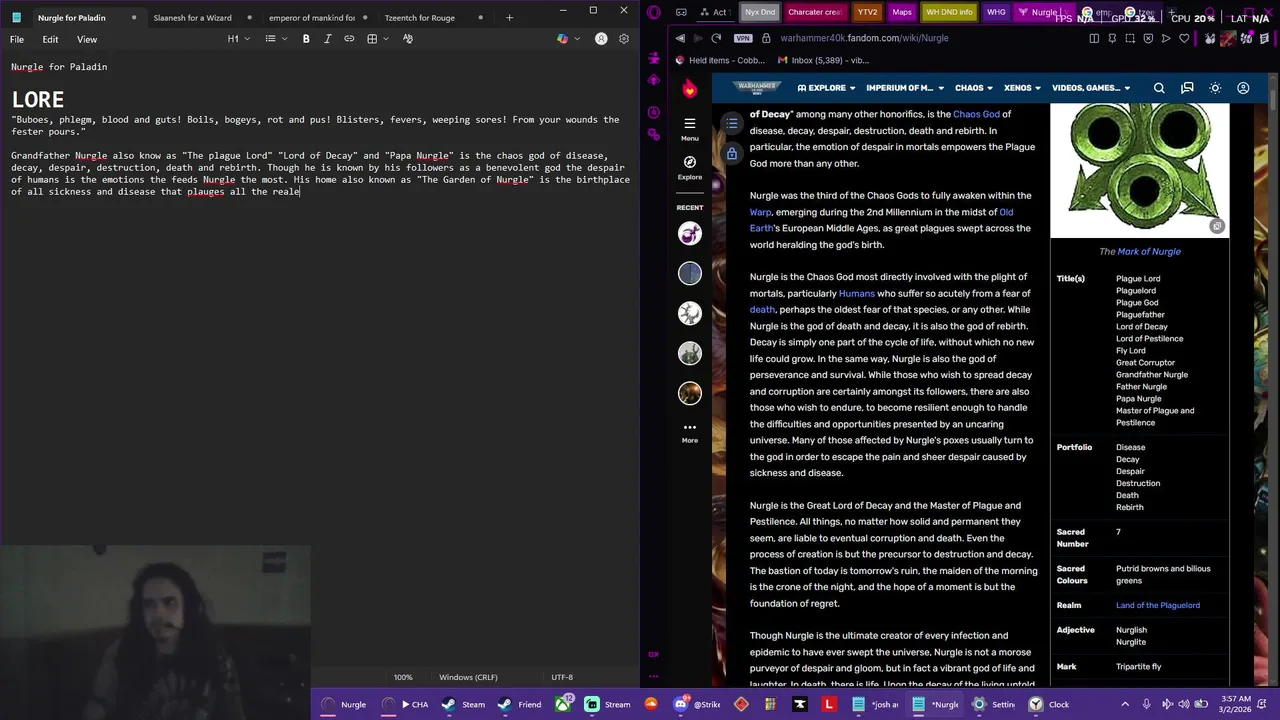Follow the Warp link
This screenshot has width=1280, height=720.
[x=760, y=212]
